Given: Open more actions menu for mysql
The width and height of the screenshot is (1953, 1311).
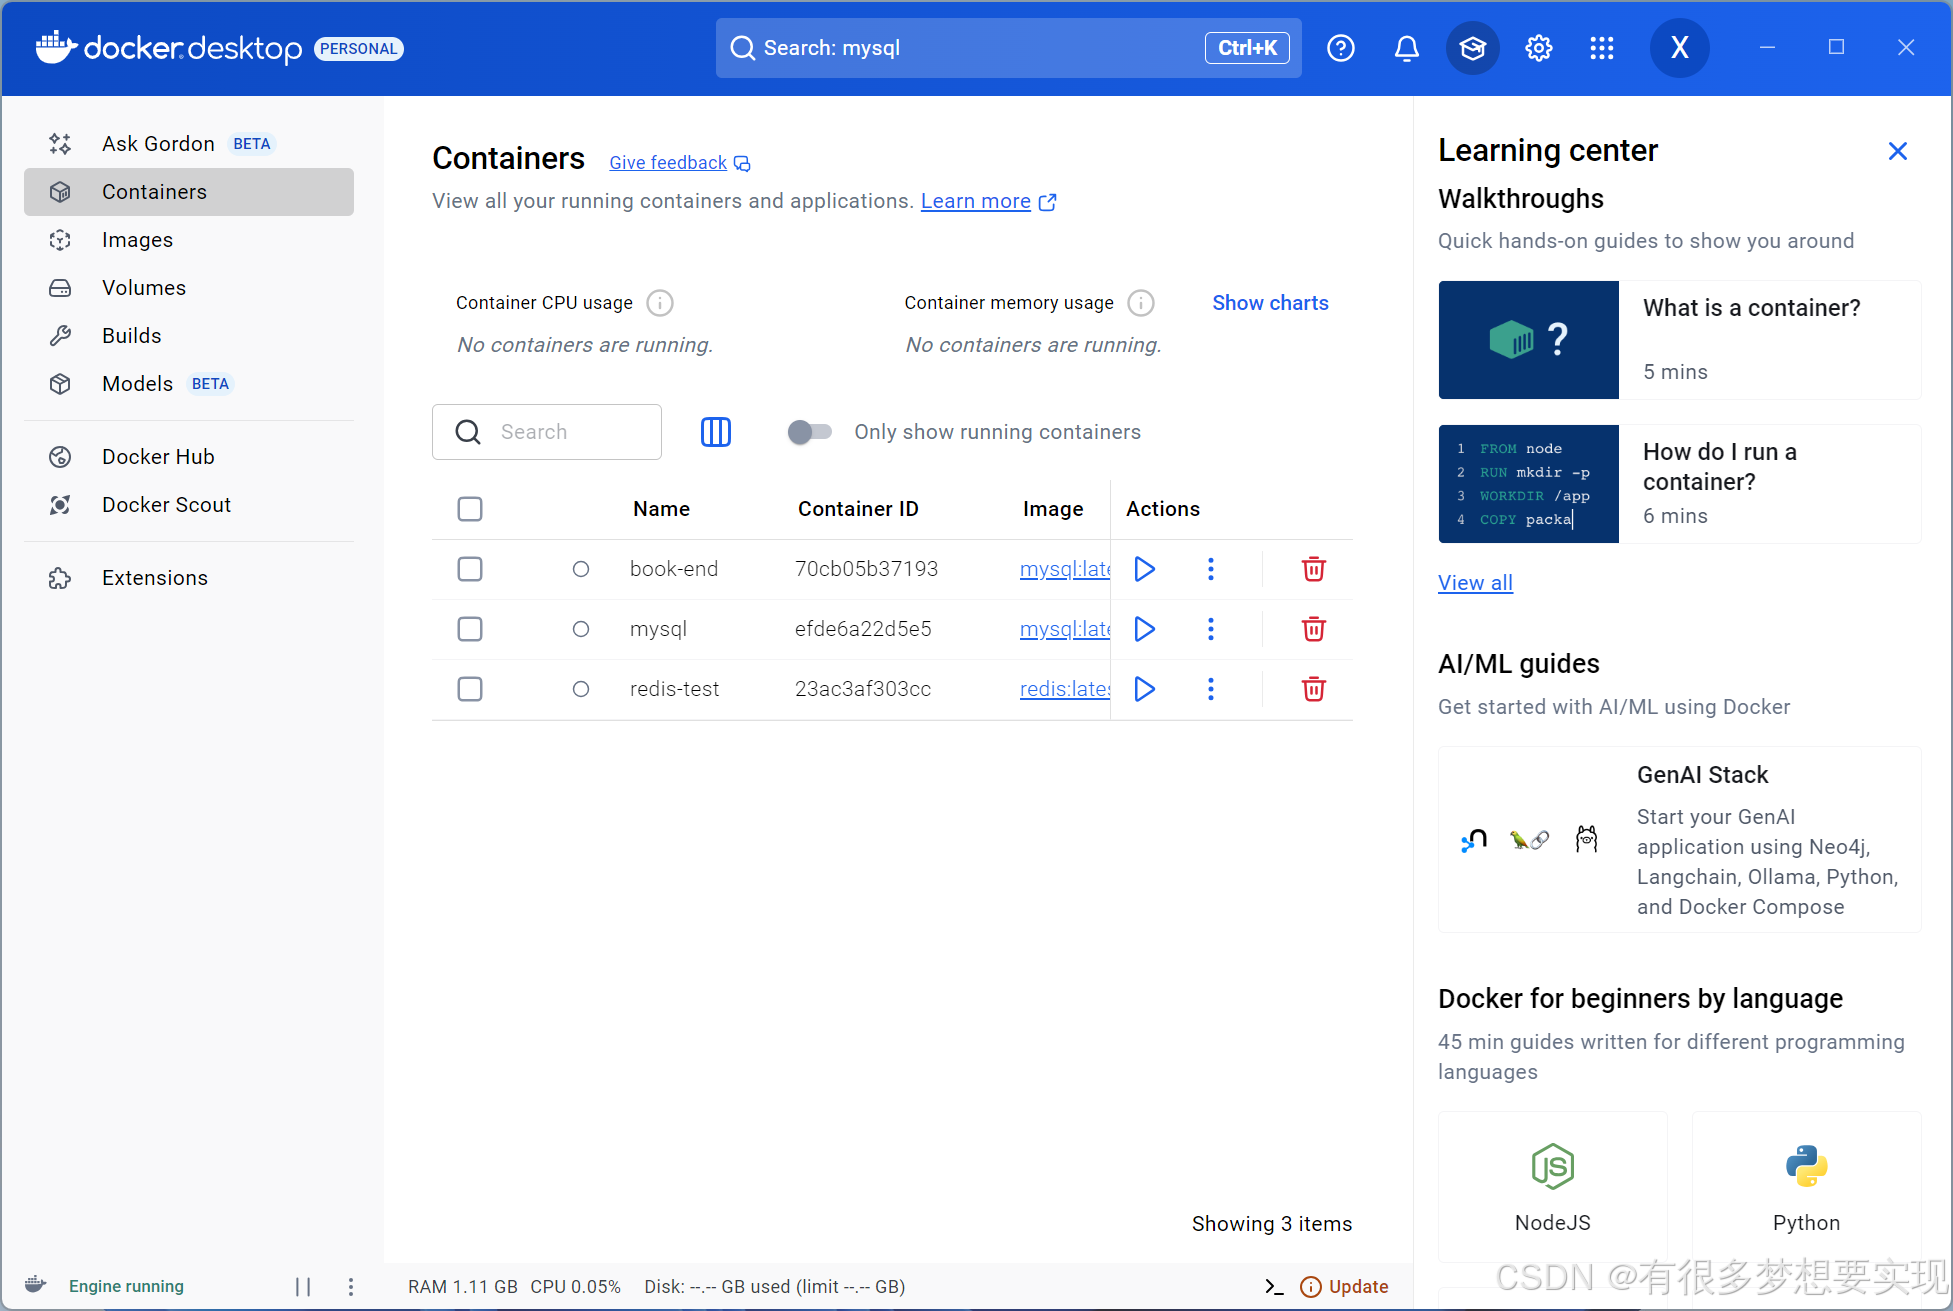Looking at the screenshot, I should [1210, 629].
